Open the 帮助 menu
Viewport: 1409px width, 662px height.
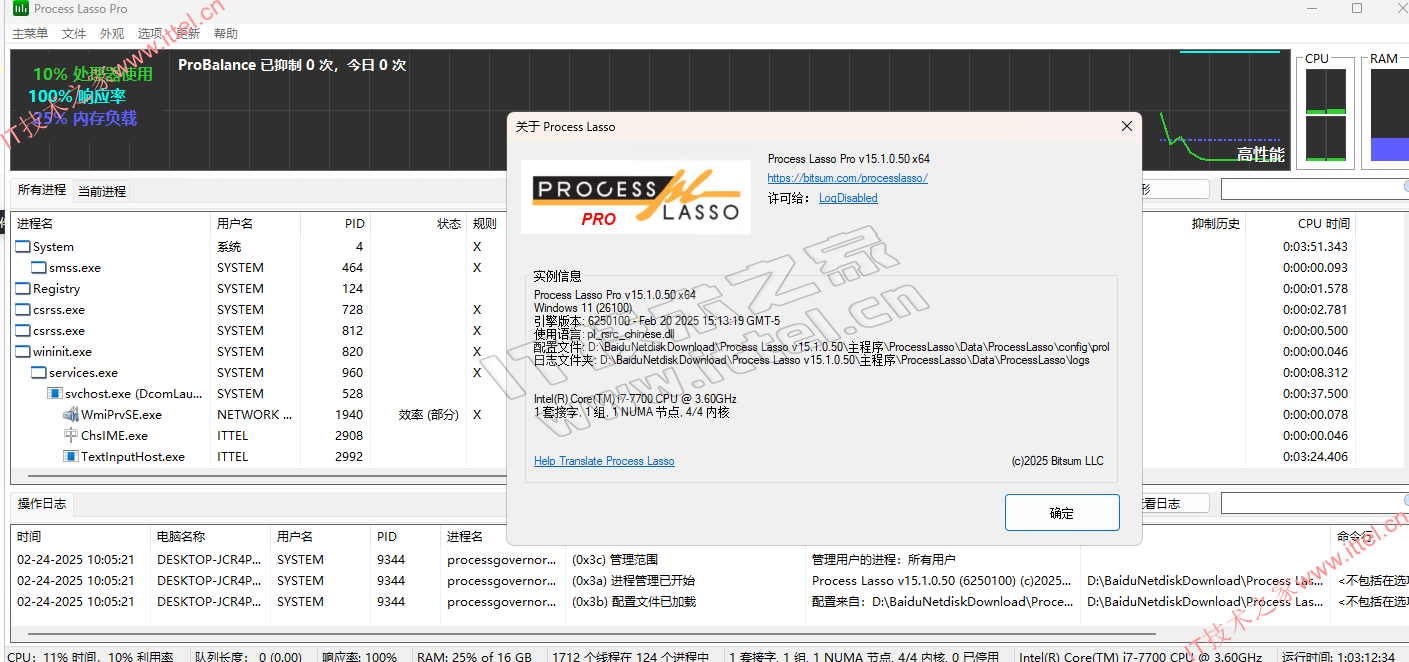pyautogui.click(x=226, y=34)
